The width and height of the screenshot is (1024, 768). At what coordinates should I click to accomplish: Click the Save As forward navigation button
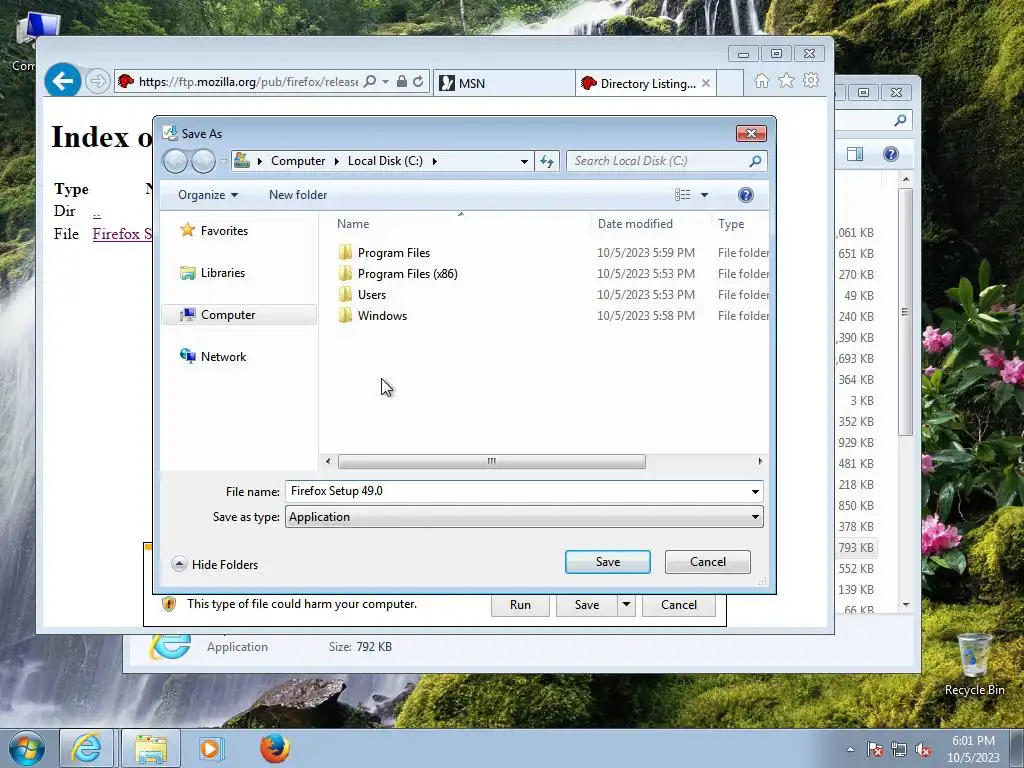pos(203,161)
